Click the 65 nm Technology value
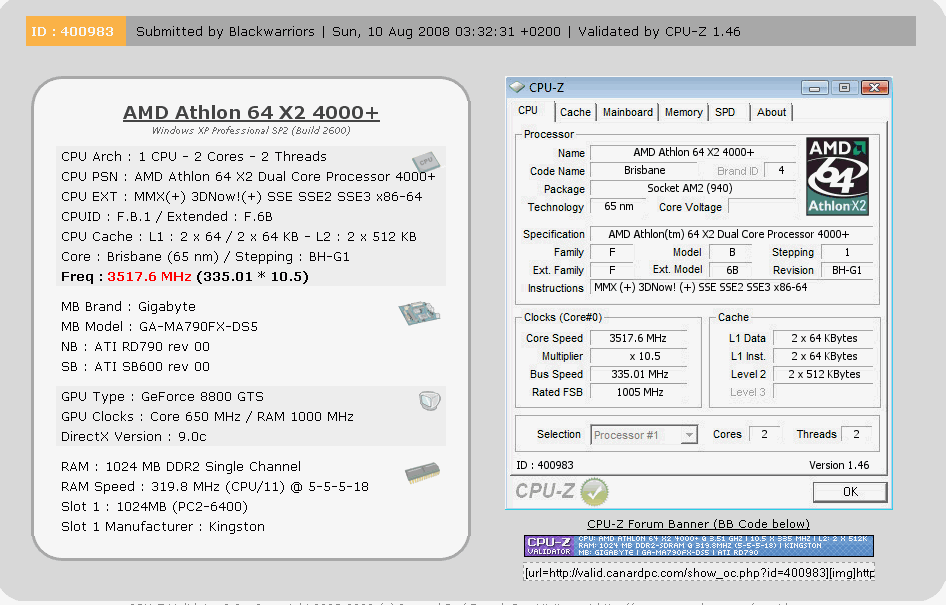 click(619, 207)
